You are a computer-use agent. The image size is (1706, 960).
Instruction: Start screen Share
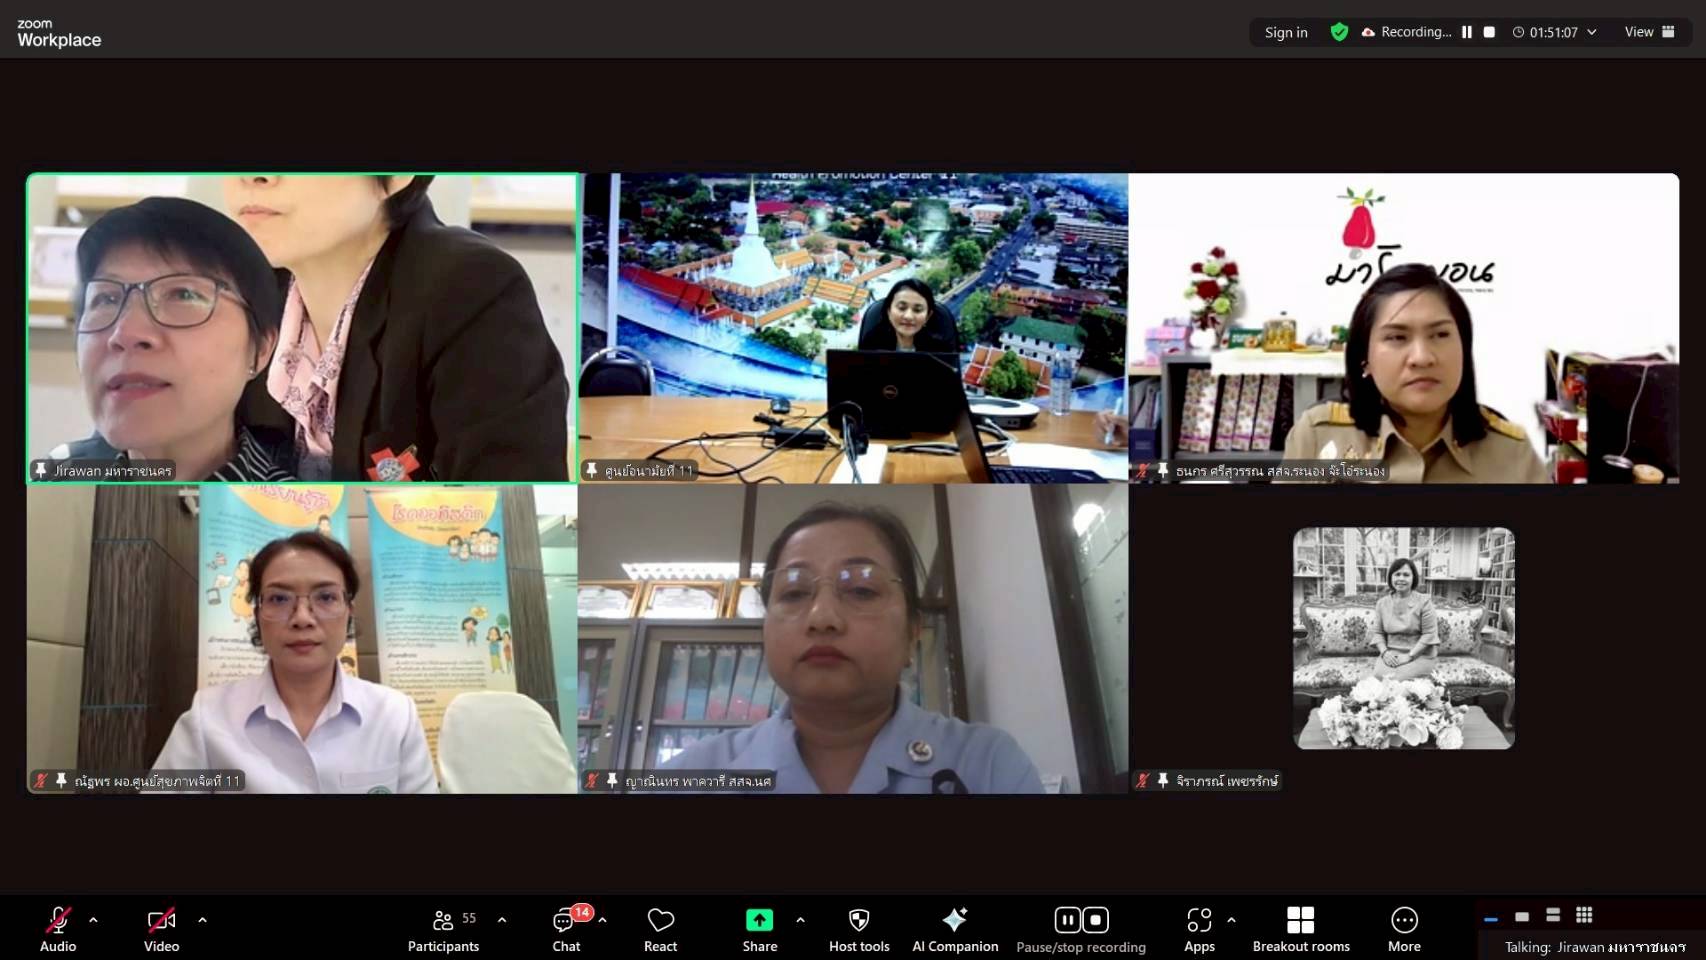tap(759, 929)
